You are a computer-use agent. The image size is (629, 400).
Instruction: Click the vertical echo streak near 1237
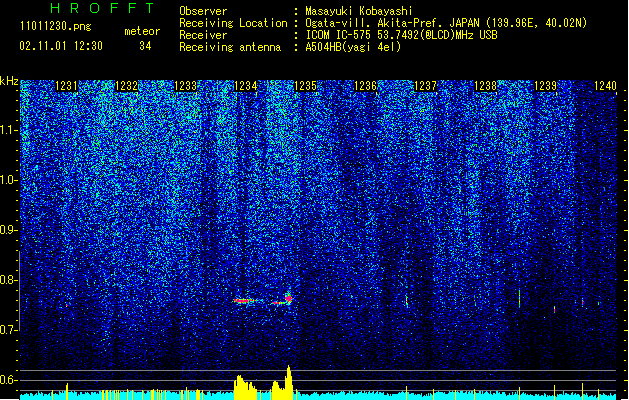406,301
